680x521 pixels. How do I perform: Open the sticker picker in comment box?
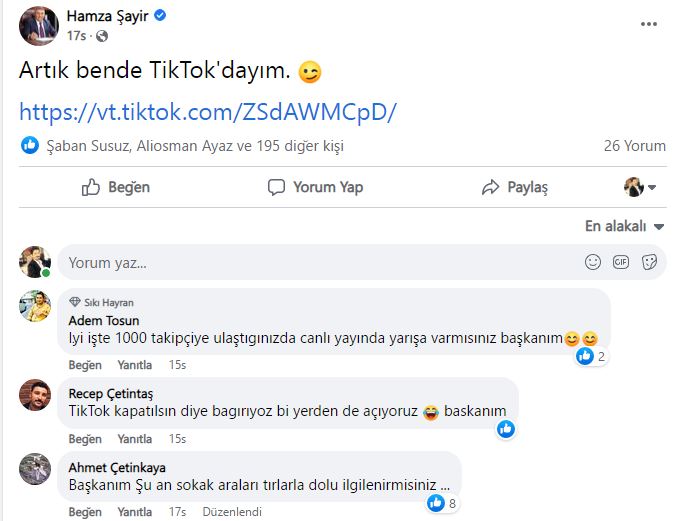[x=649, y=262]
